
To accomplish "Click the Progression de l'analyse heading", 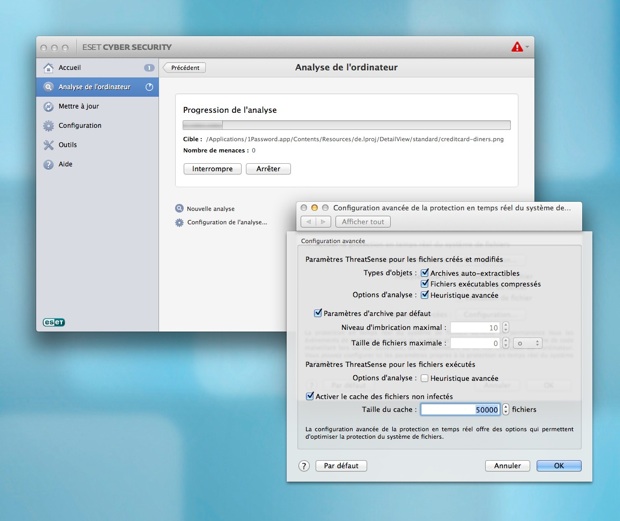I will click(230, 110).
